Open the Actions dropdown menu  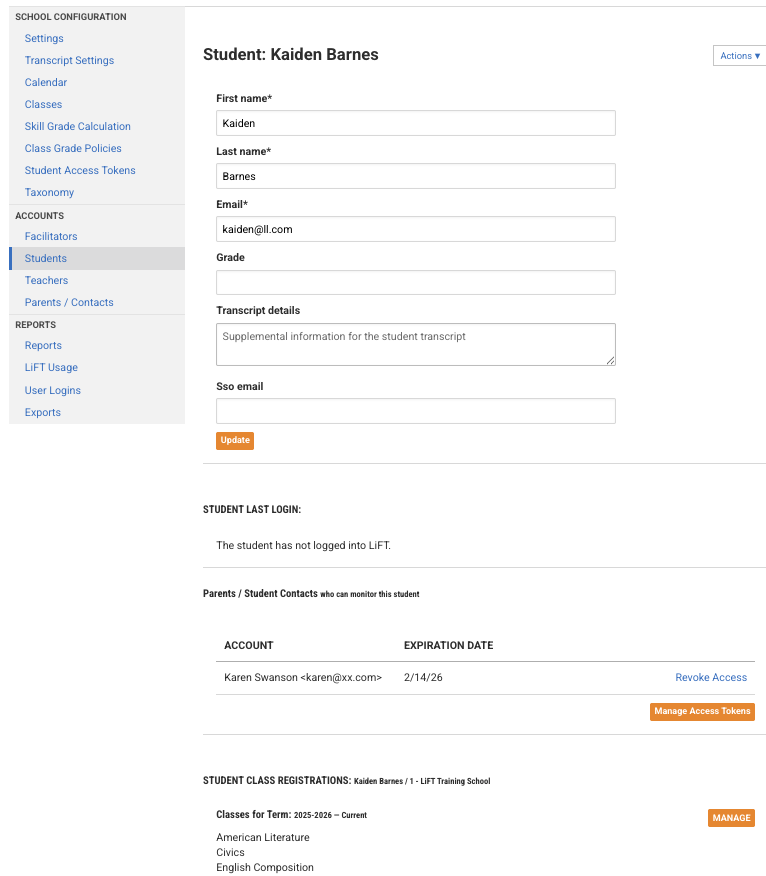[x=740, y=56]
